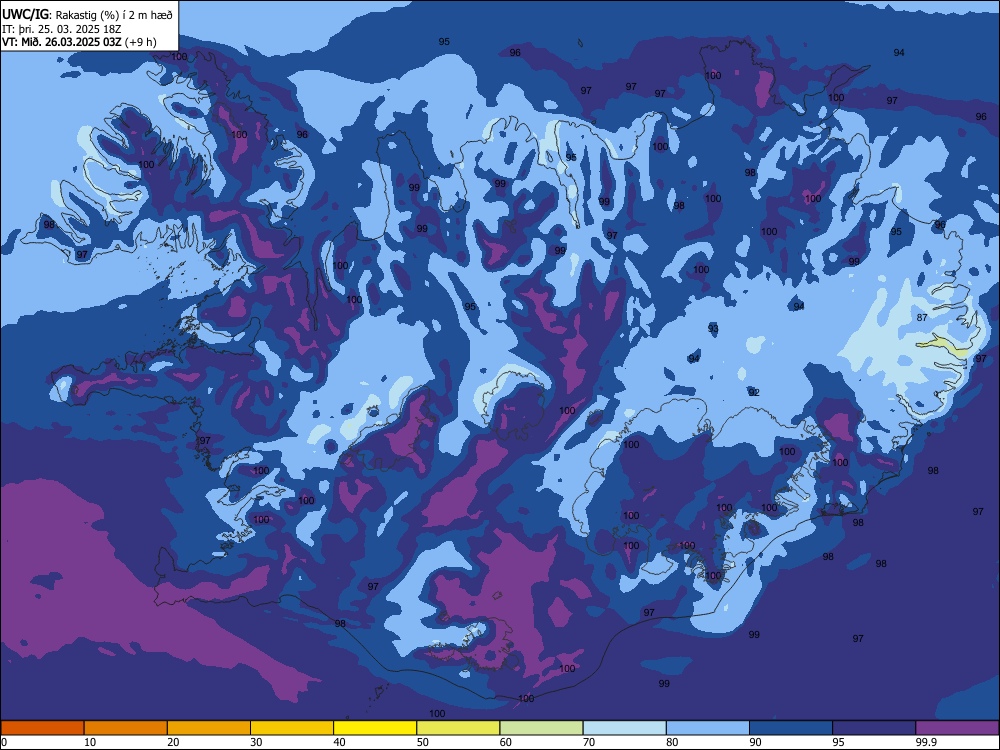Click the purple above-99.9 legend swatch
1000x750 pixels.
point(957,728)
